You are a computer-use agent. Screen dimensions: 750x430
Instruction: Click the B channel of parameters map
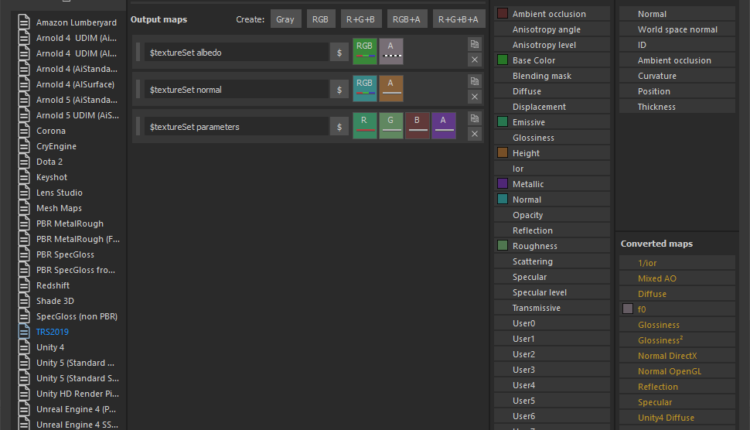click(x=418, y=126)
